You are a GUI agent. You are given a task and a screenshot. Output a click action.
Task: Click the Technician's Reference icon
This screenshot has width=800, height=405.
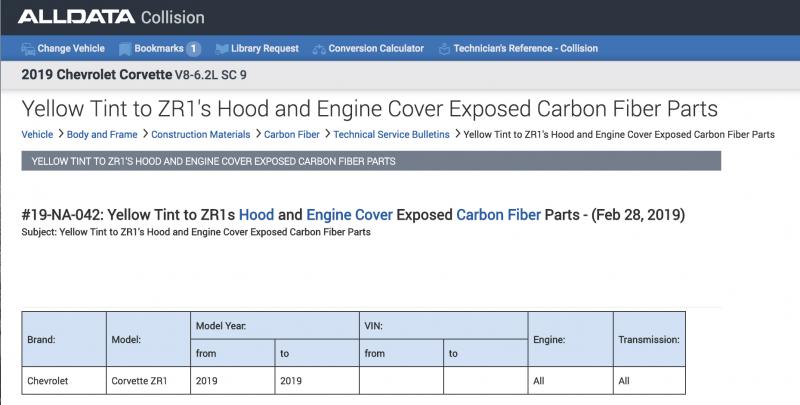pyautogui.click(x=444, y=49)
